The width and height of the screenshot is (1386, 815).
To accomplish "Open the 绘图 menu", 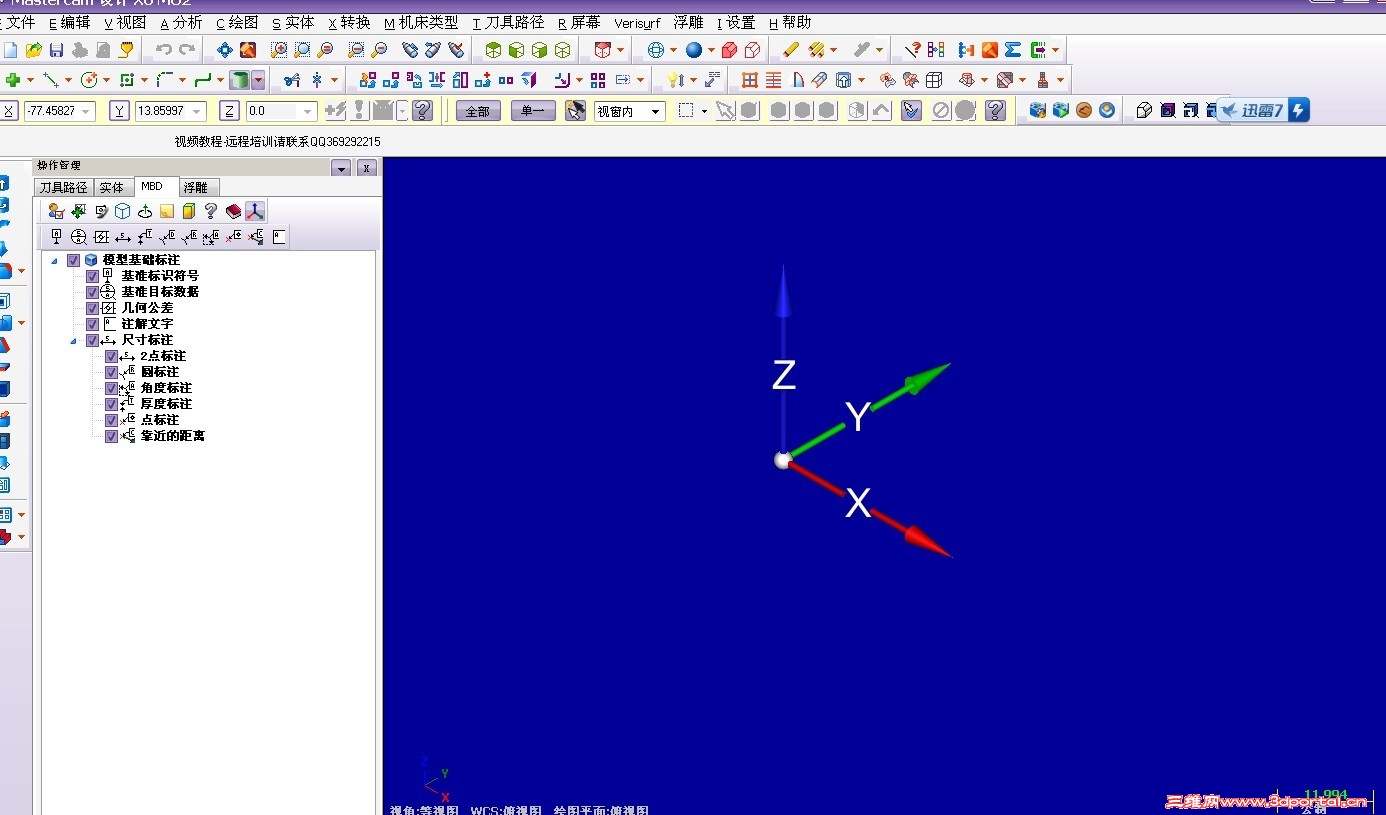I will point(237,22).
